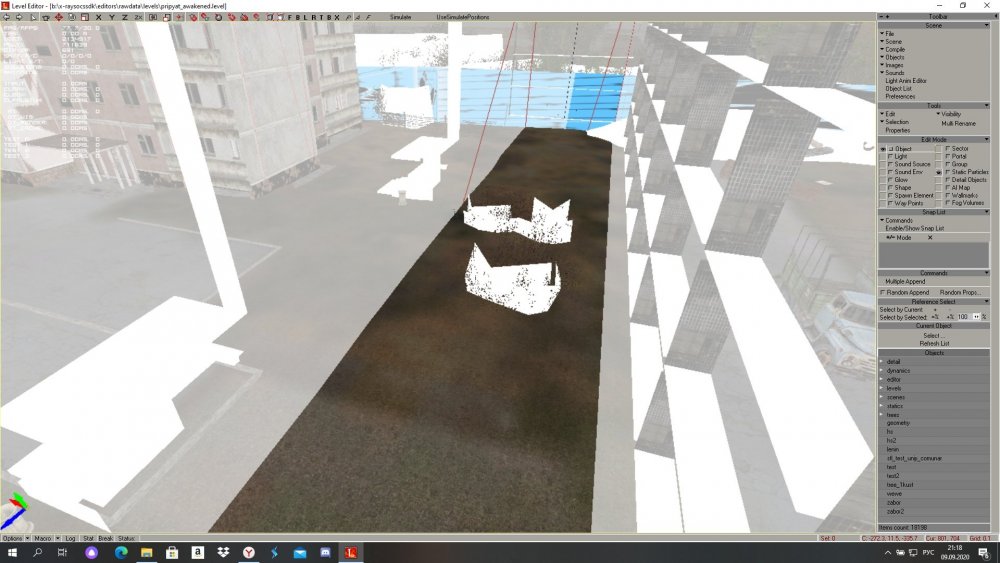Open the Light Anim Editor
Image resolution: width=1000 pixels, height=563 pixels.
pos(906,81)
